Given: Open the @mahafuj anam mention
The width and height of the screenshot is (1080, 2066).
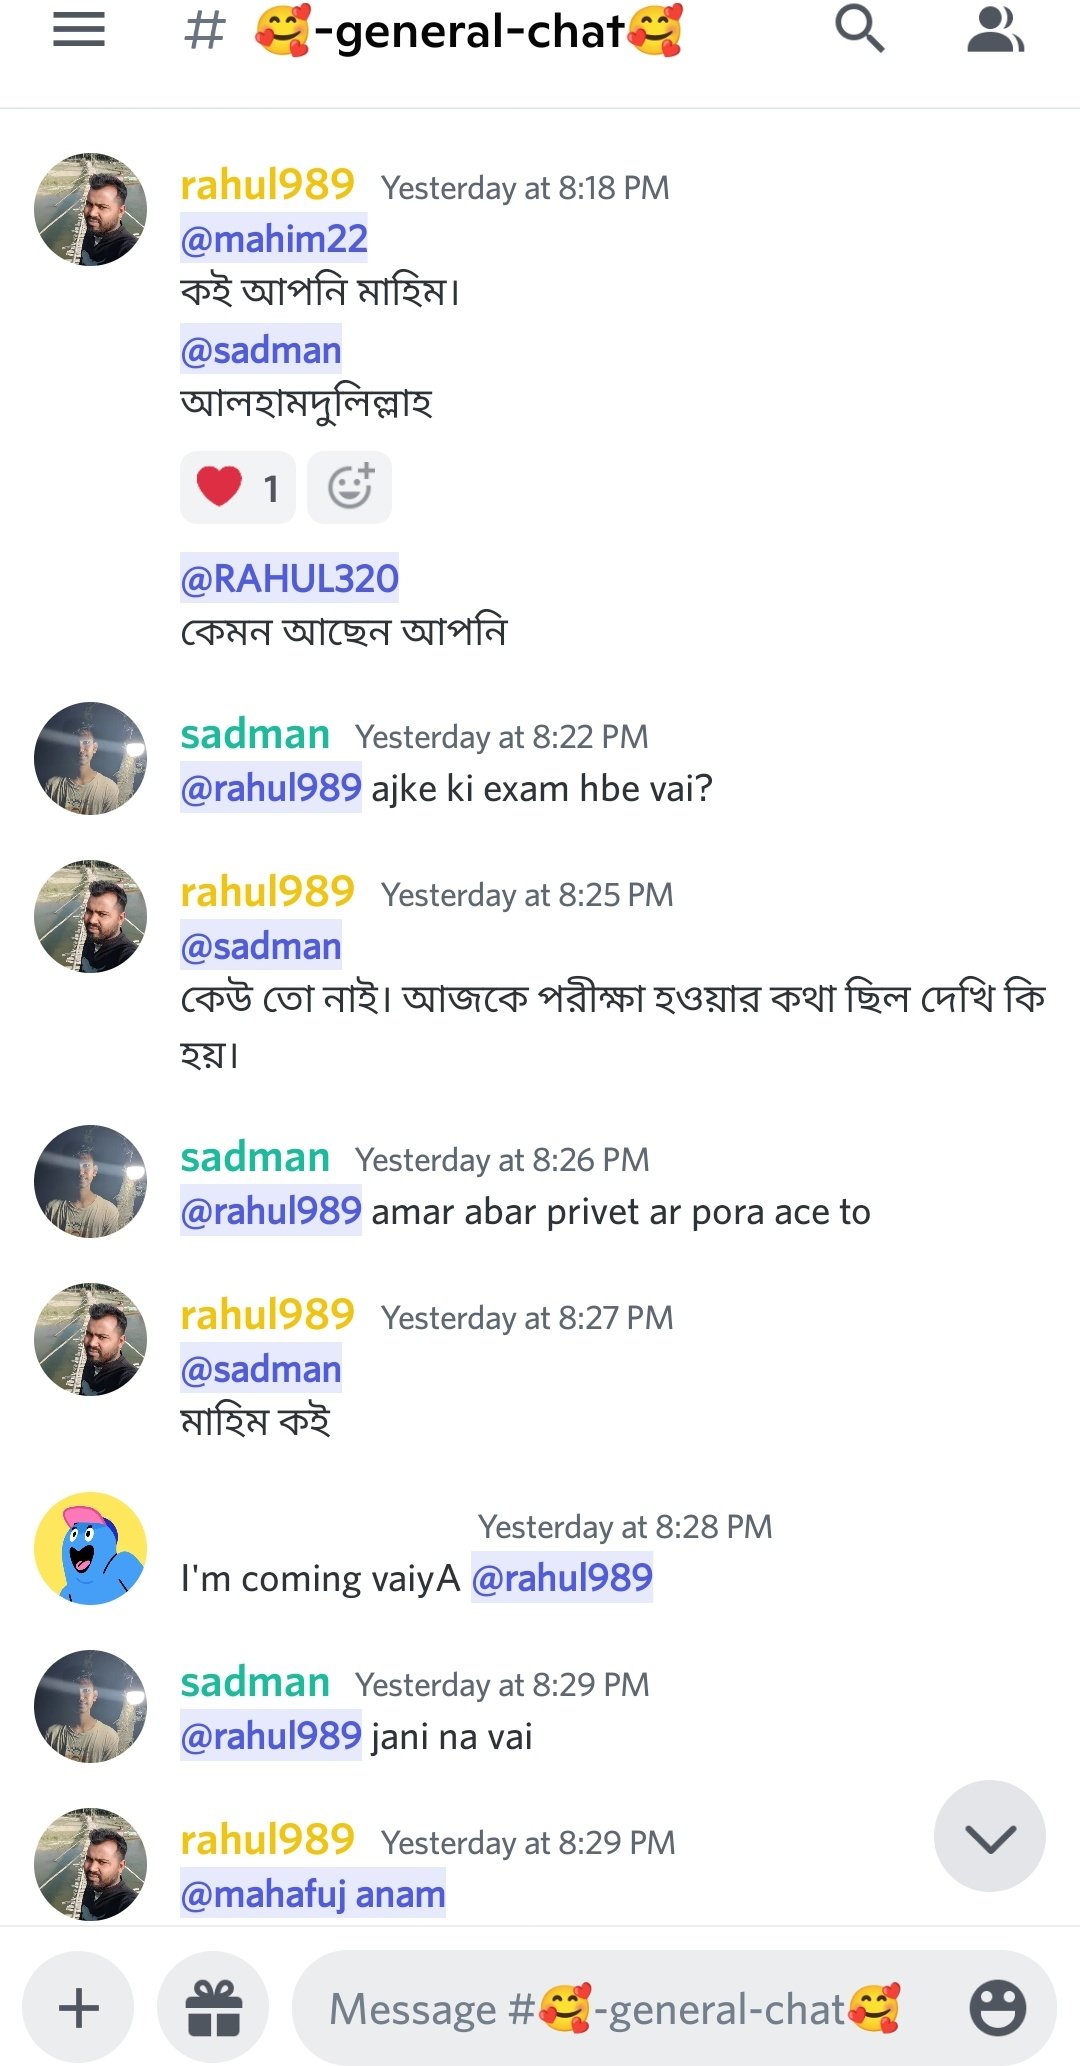Looking at the screenshot, I should click(312, 1894).
